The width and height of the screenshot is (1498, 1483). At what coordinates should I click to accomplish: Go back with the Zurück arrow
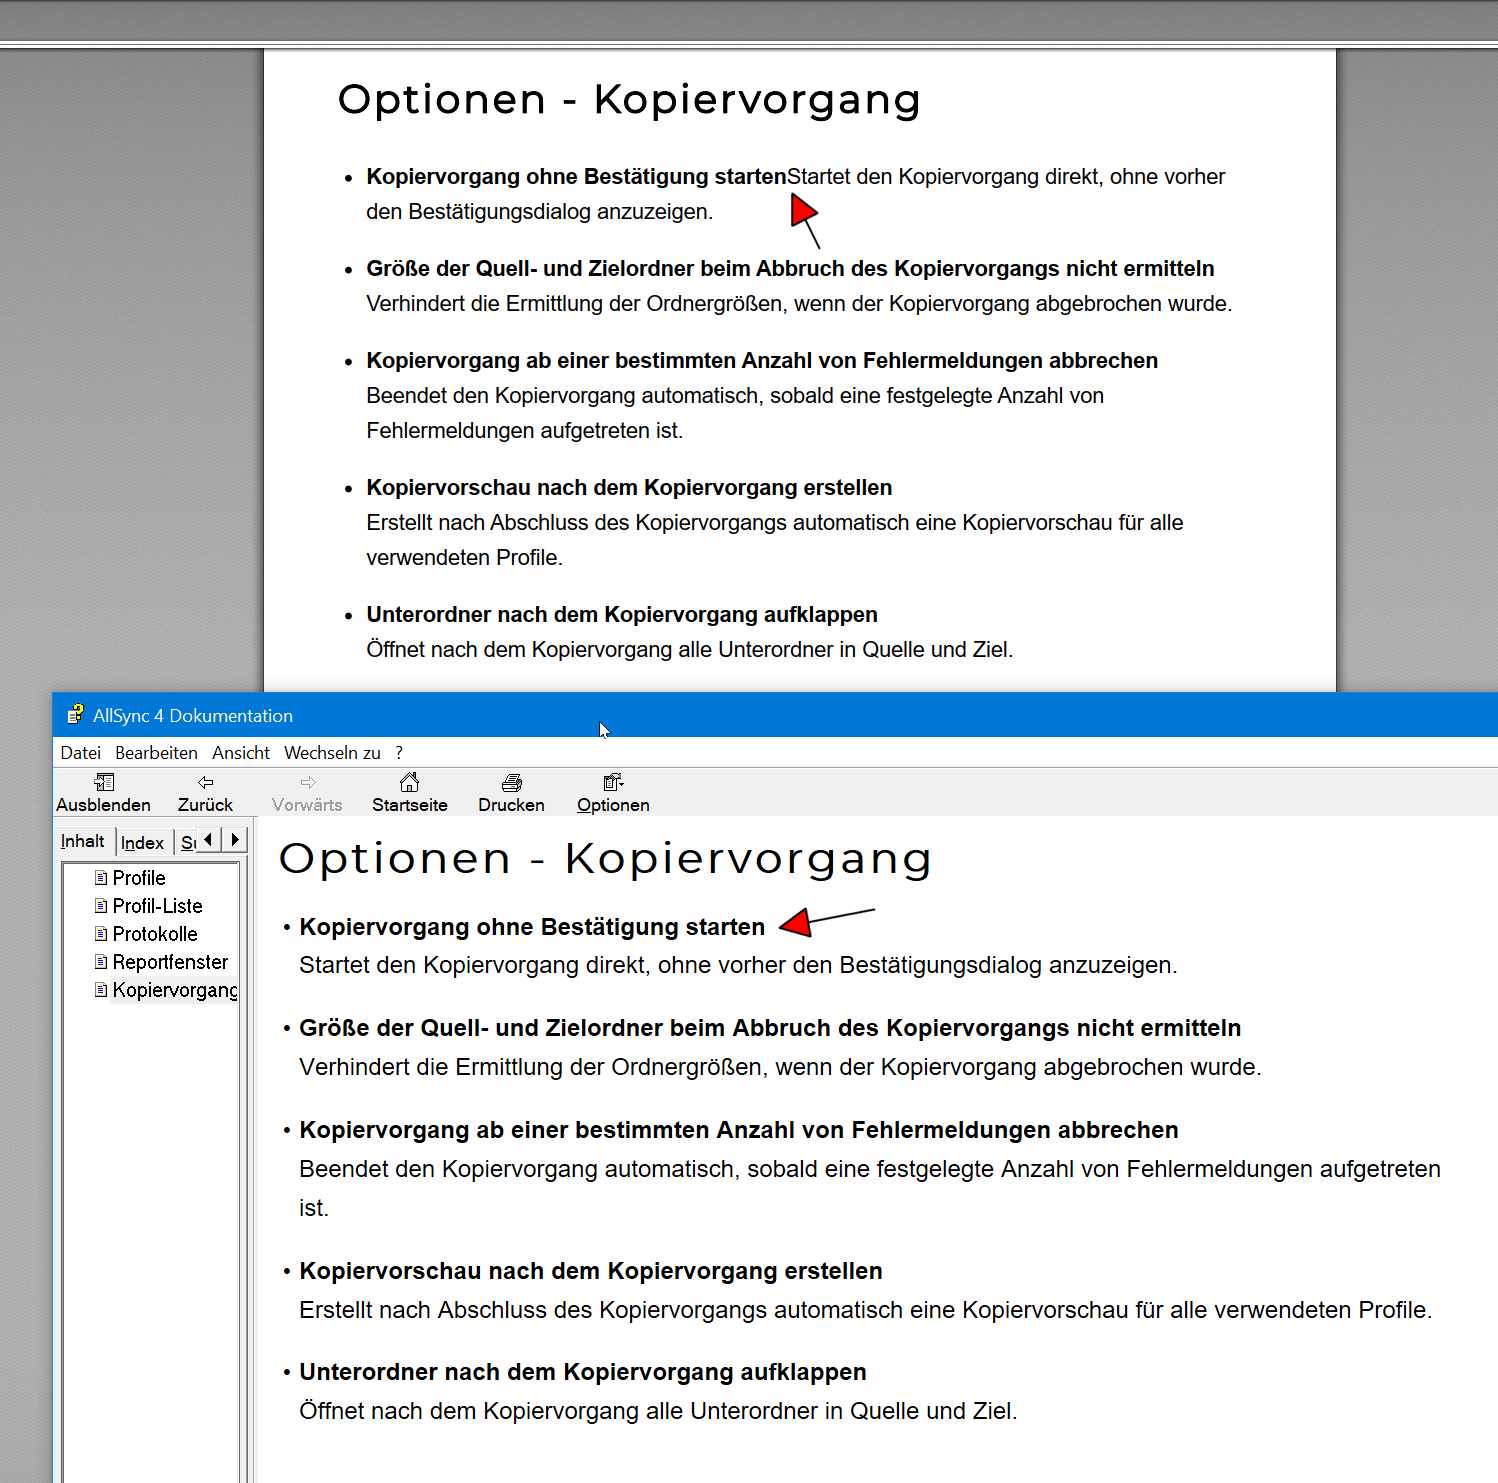[x=205, y=782]
